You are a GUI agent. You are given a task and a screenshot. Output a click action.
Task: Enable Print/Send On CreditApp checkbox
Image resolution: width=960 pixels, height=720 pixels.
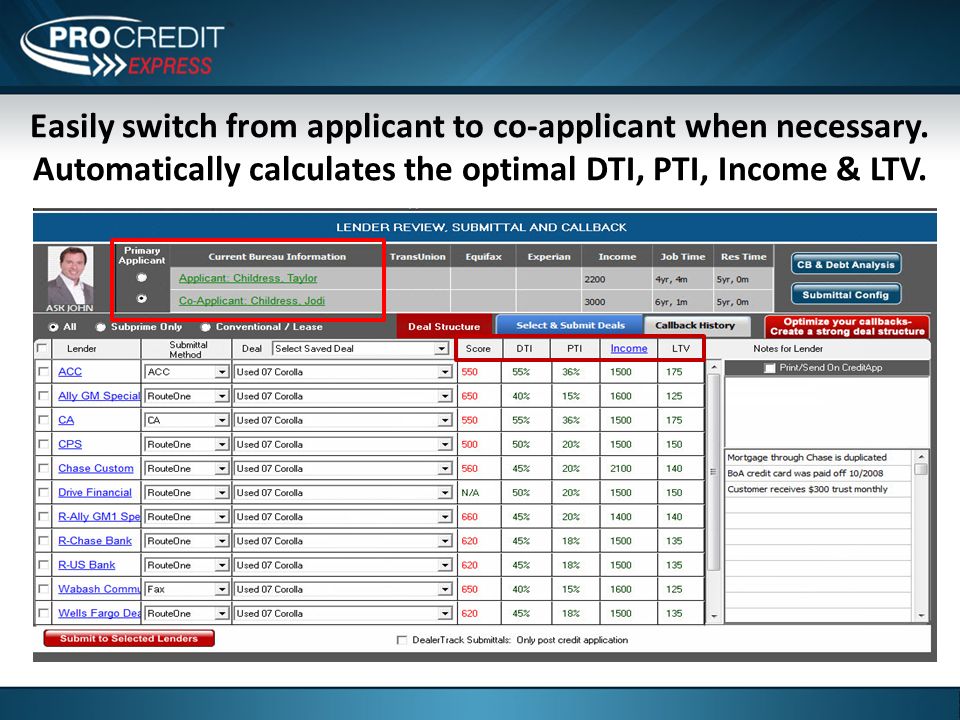coord(770,368)
